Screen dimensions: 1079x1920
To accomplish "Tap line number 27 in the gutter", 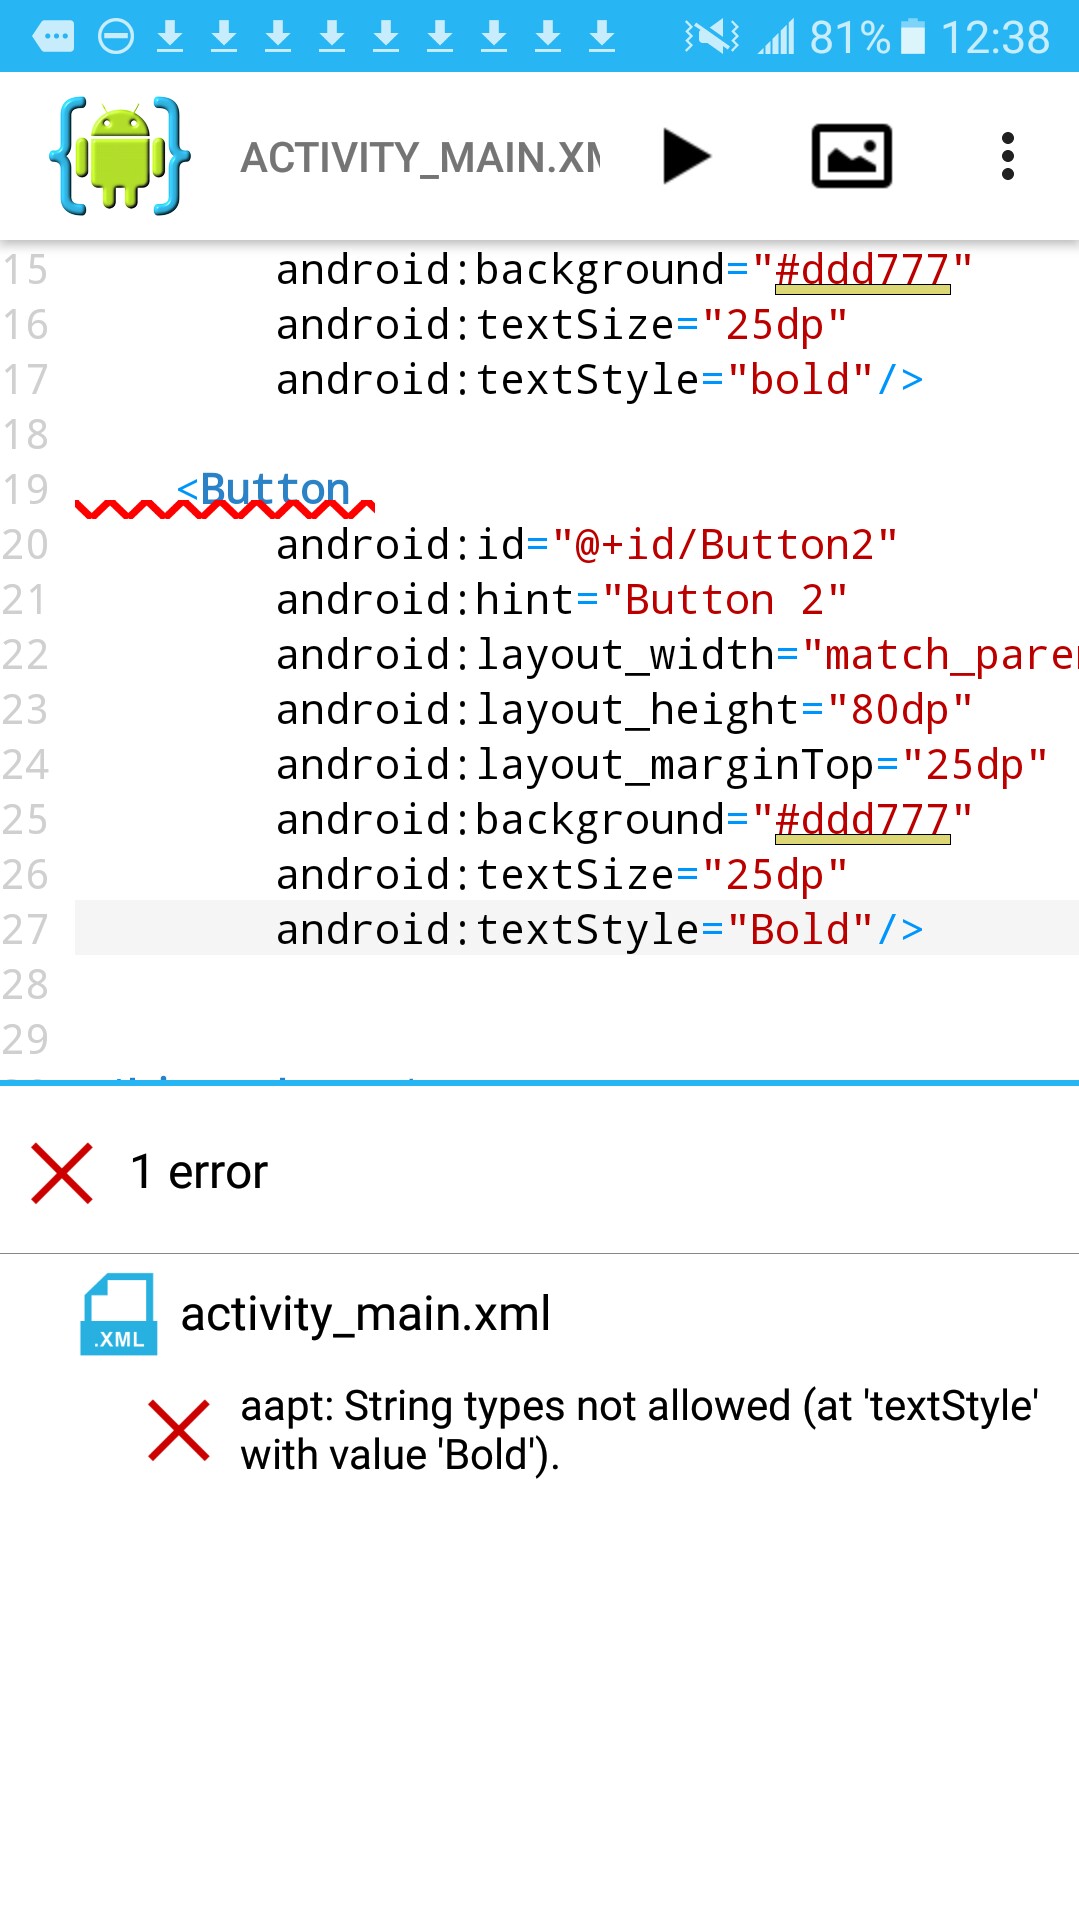I will click(x=26, y=929).
